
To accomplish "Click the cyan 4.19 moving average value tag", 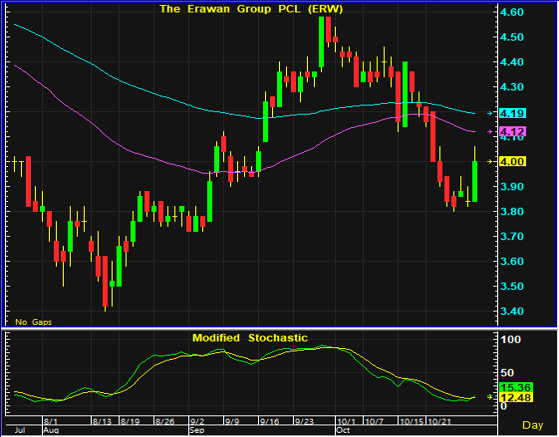I will coord(512,113).
